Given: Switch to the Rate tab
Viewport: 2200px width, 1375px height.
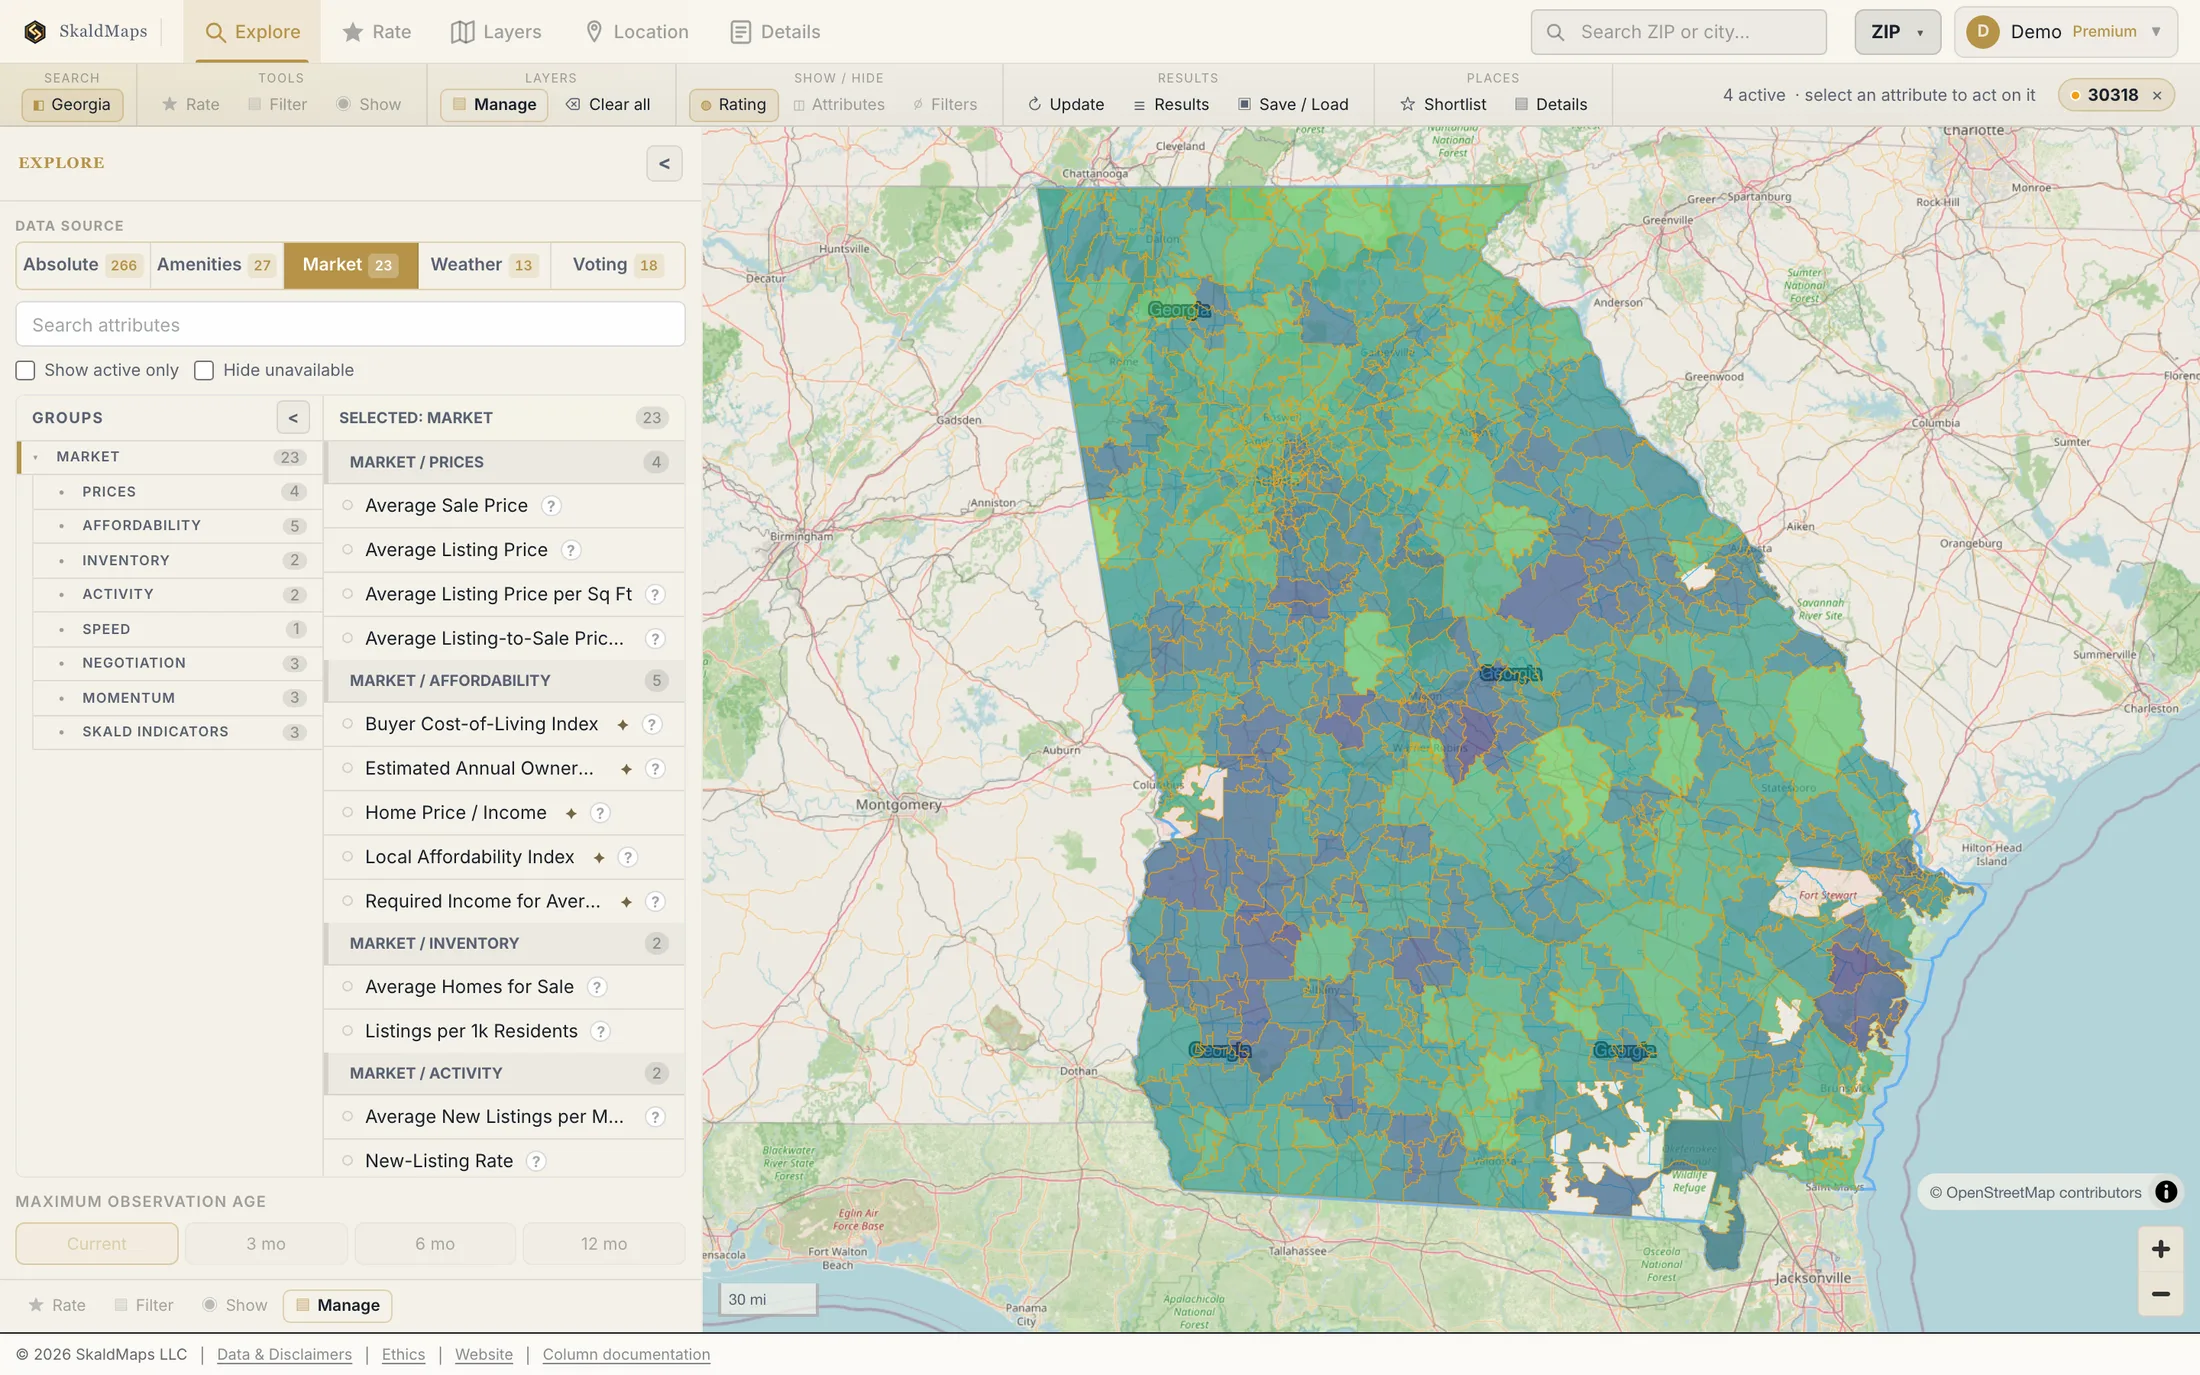Looking at the screenshot, I should (376, 31).
